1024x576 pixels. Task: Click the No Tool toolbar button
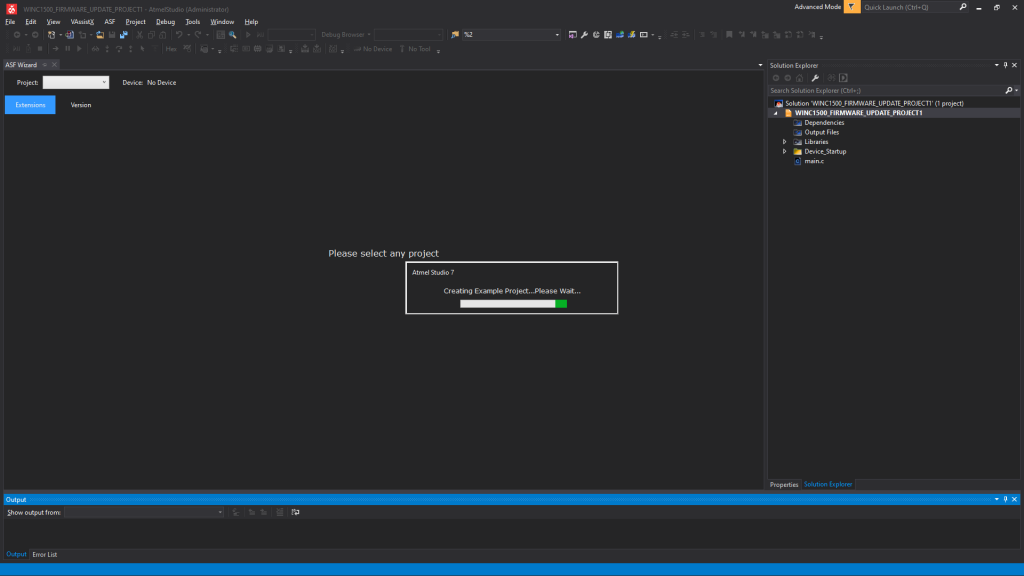[x=415, y=49]
